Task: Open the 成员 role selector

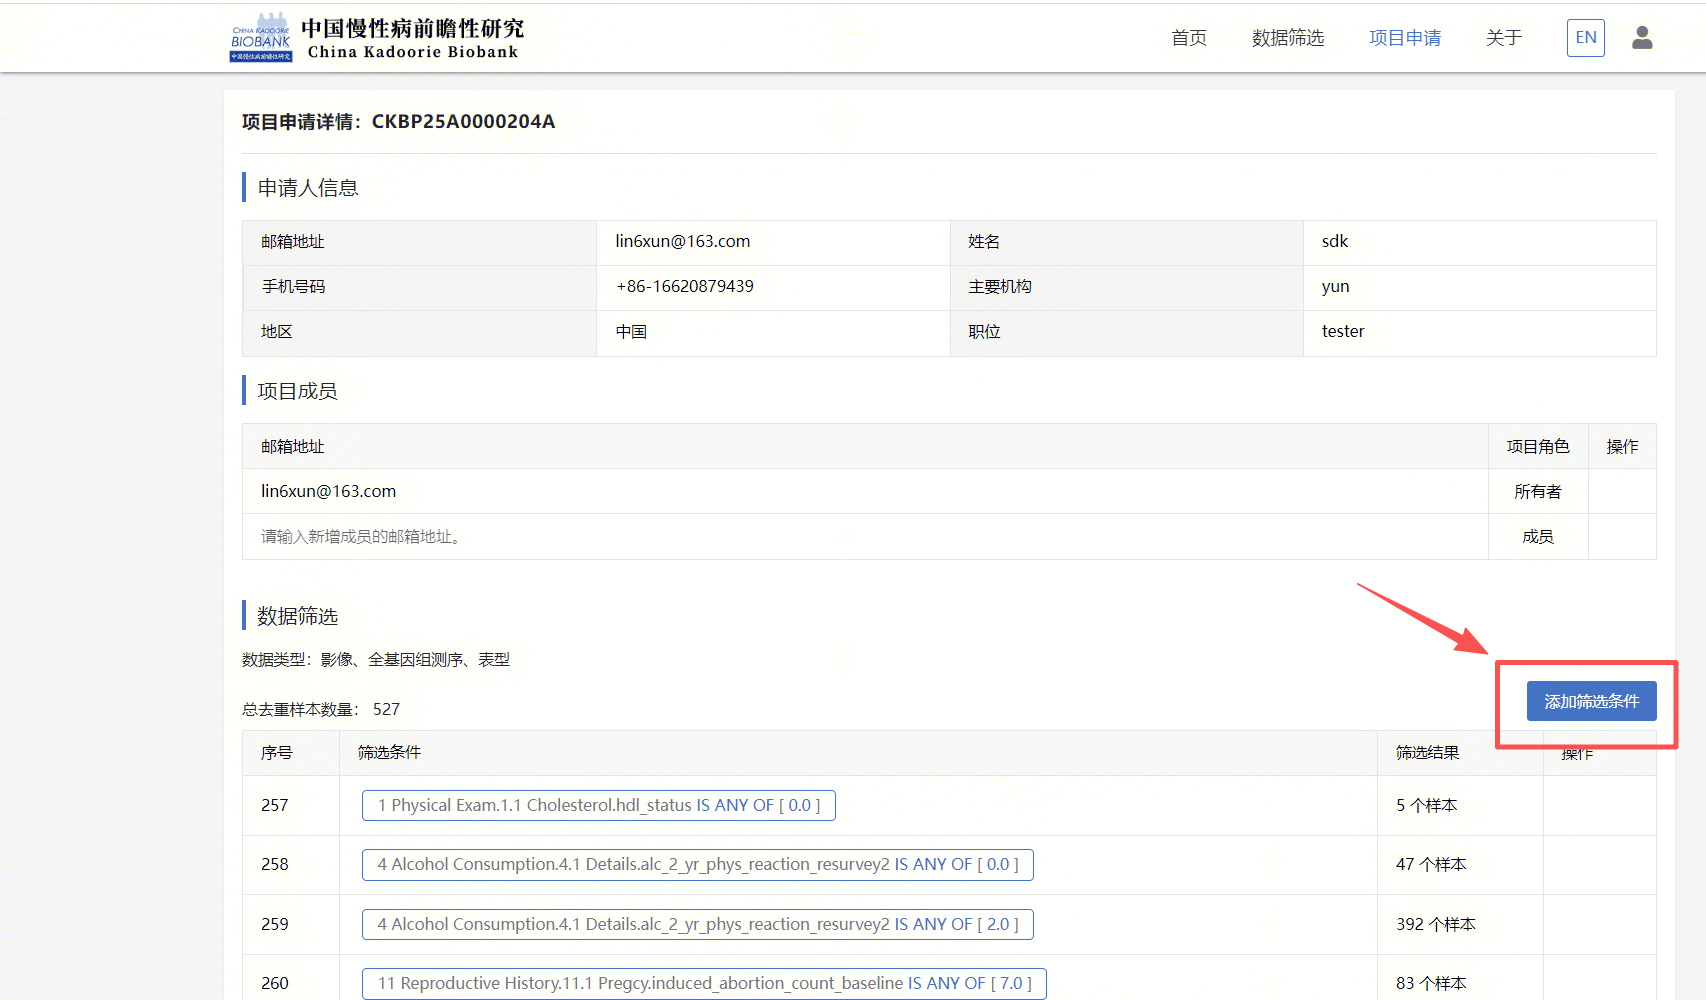Action: 1537,537
